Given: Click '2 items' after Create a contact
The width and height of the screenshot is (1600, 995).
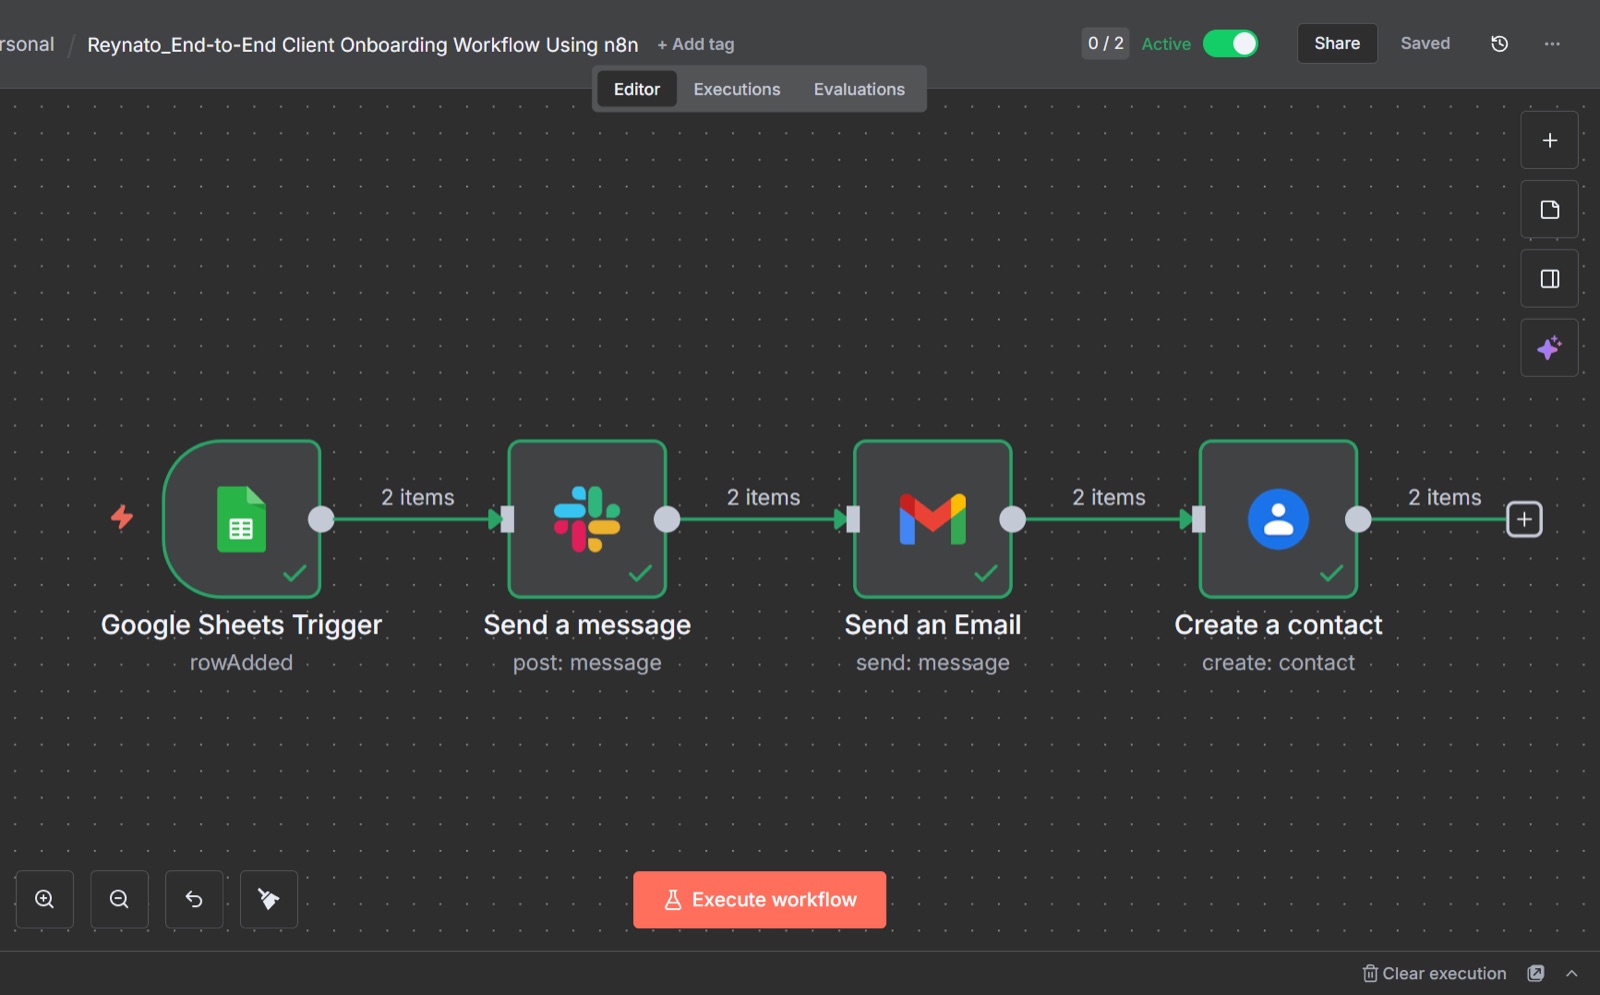Looking at the screenshot, I should point(1445,497).
